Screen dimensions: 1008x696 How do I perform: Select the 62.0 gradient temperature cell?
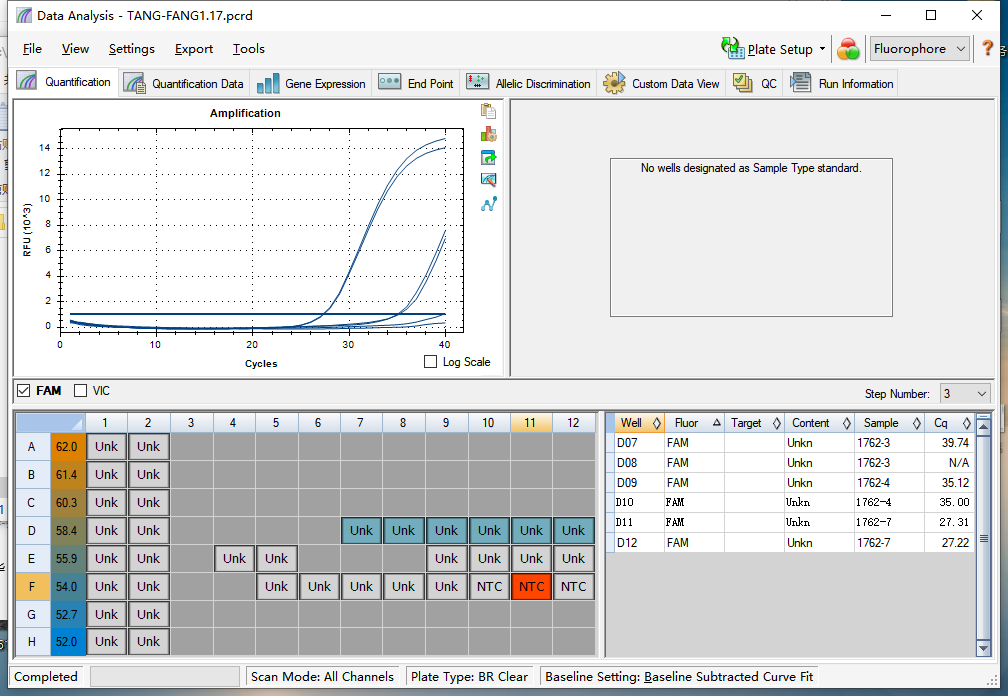pos(68,446)
